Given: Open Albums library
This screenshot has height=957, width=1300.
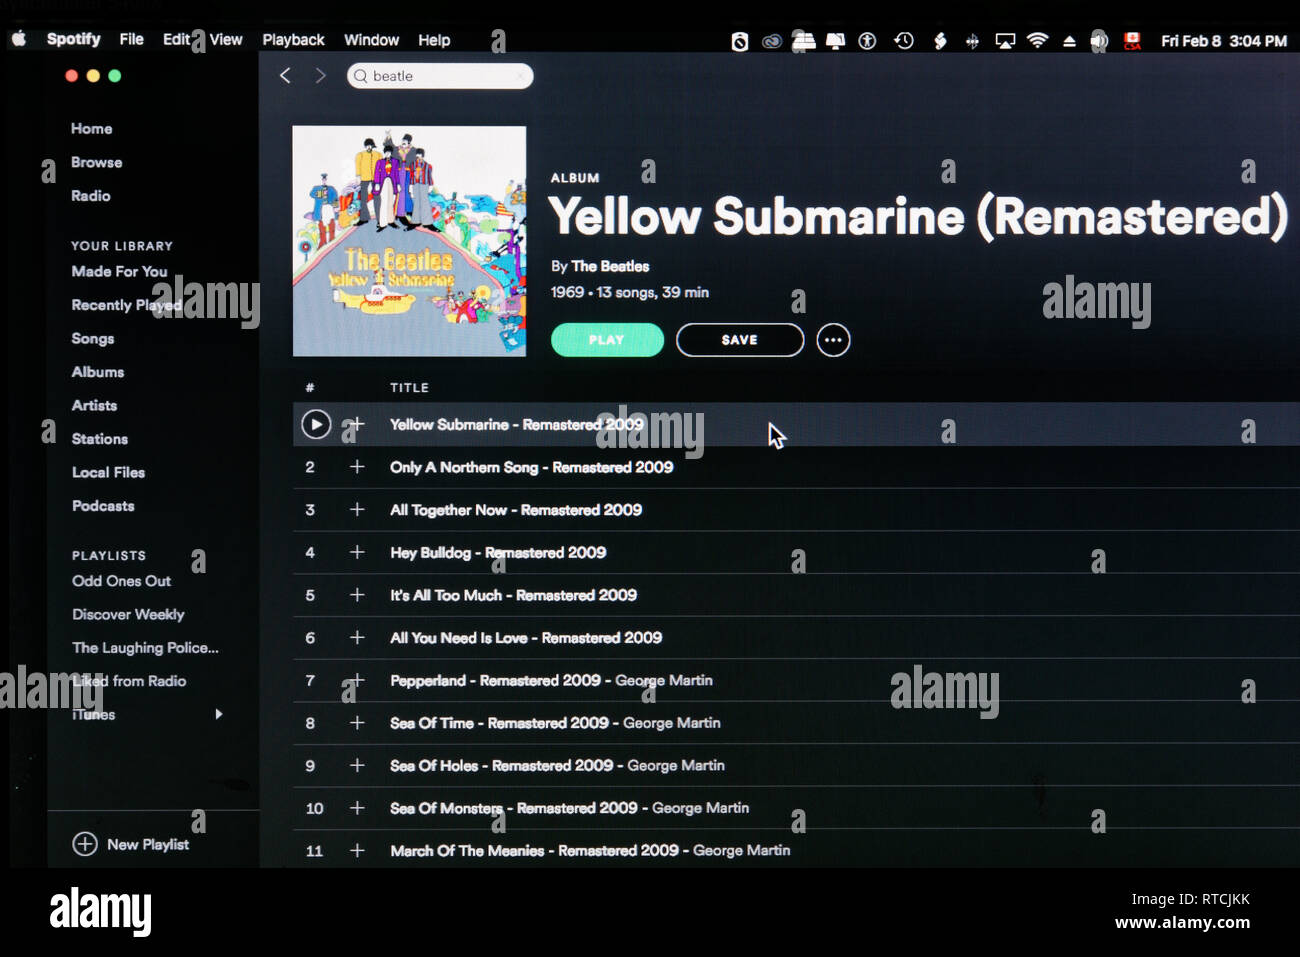Looking at the screenshot, I should pos(98,372).
